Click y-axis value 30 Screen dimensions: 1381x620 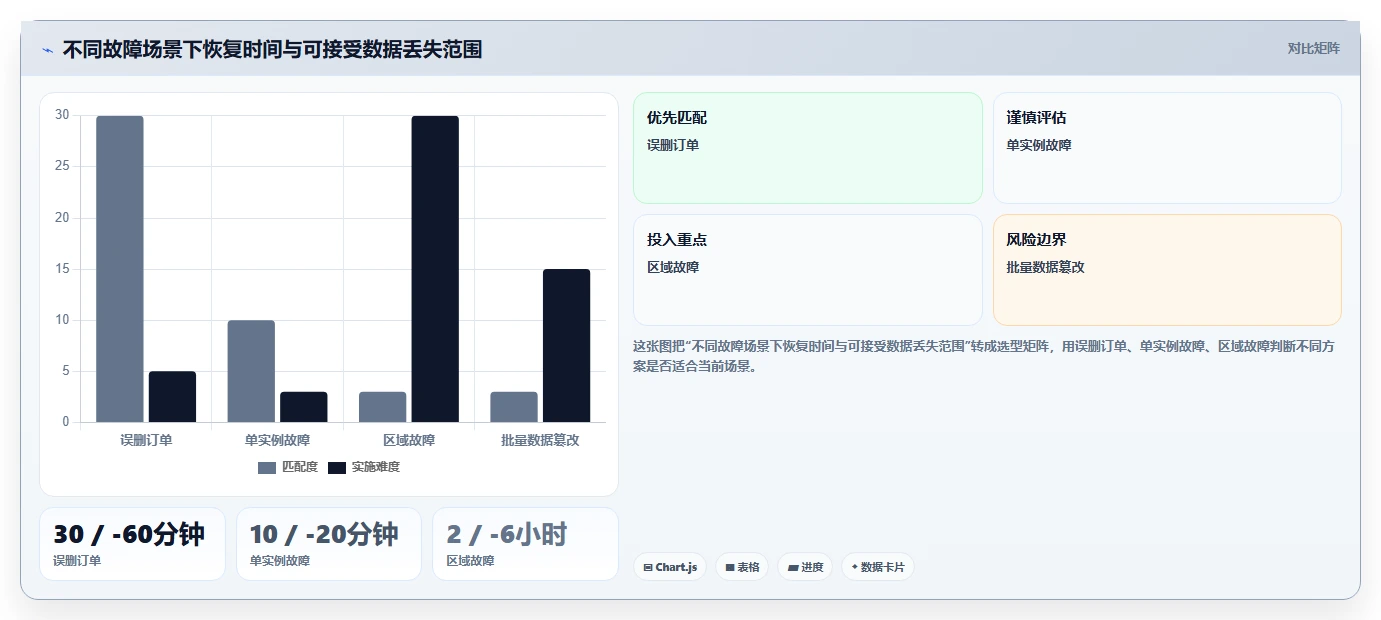pos(62,115)
